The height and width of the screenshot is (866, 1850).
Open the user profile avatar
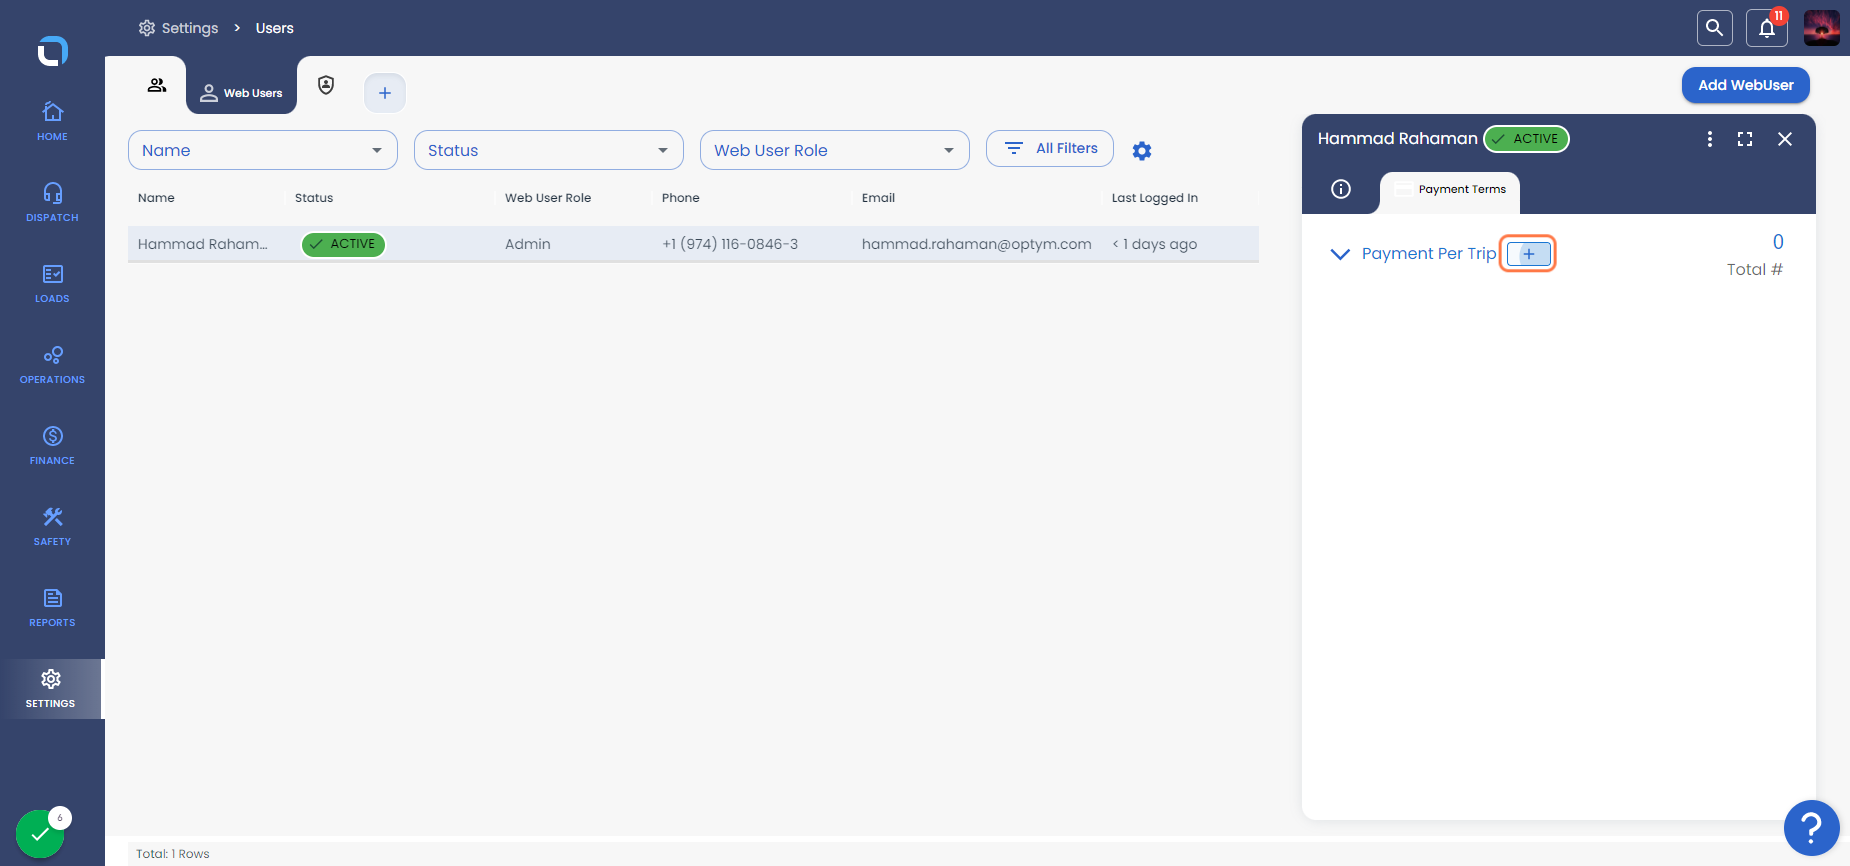[1822, 28]
